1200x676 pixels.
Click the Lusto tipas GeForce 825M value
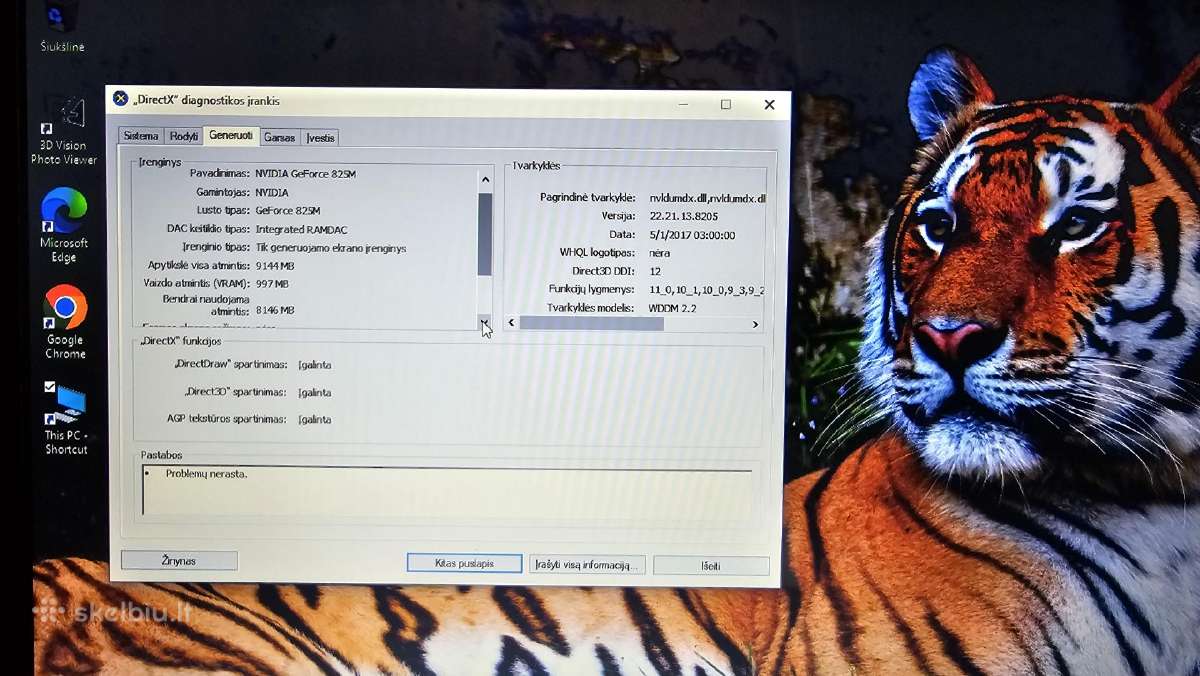click(x=287, y=211)
